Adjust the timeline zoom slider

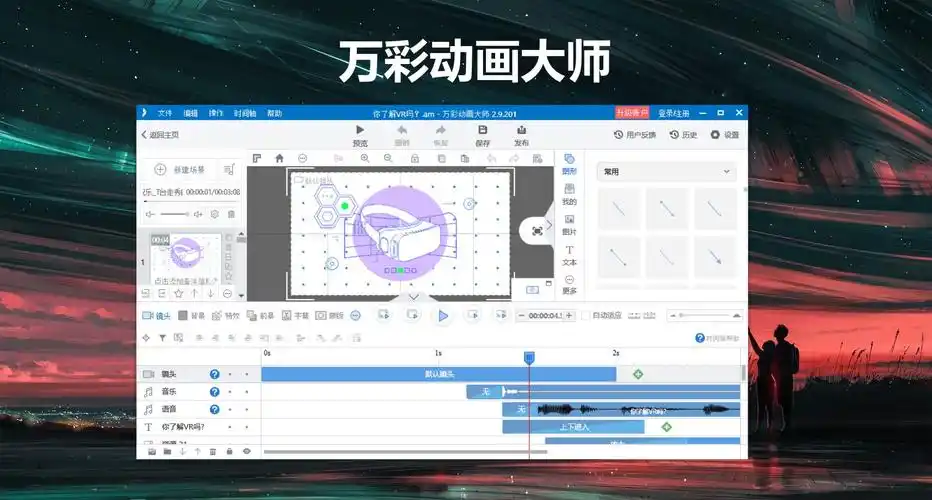(x=704, y=315)
